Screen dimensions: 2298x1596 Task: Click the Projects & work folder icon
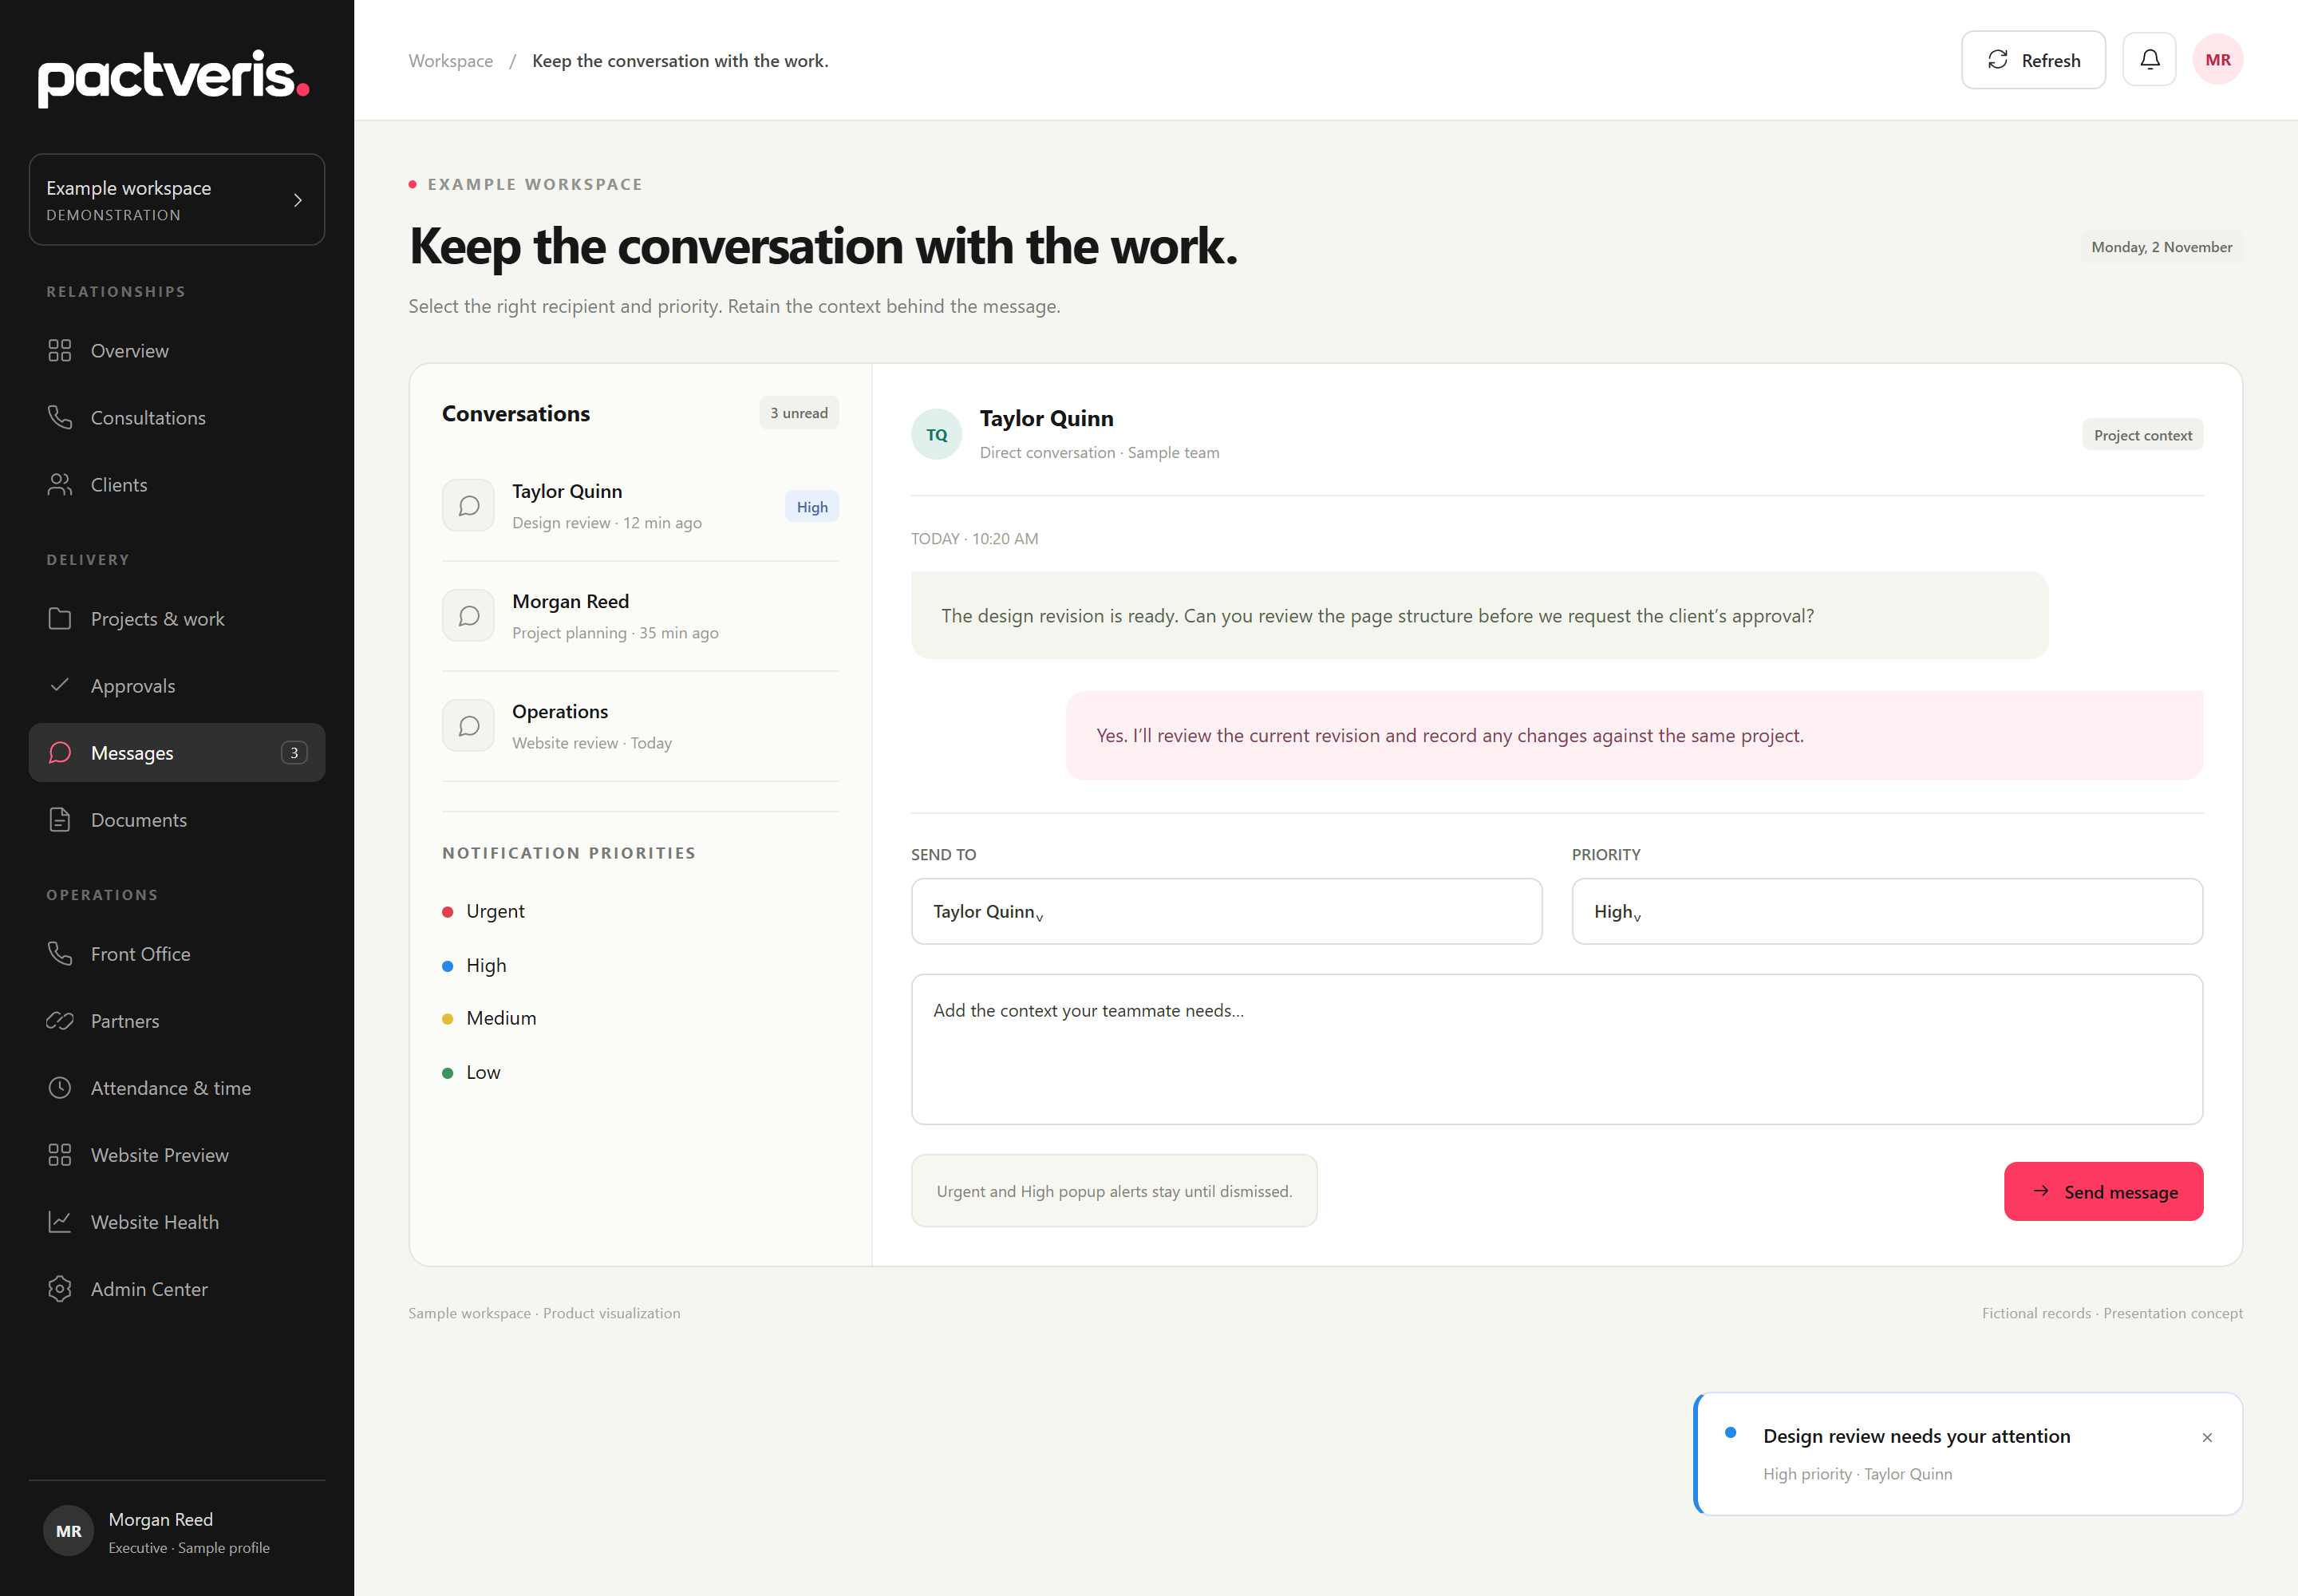(x=60, y=619)
